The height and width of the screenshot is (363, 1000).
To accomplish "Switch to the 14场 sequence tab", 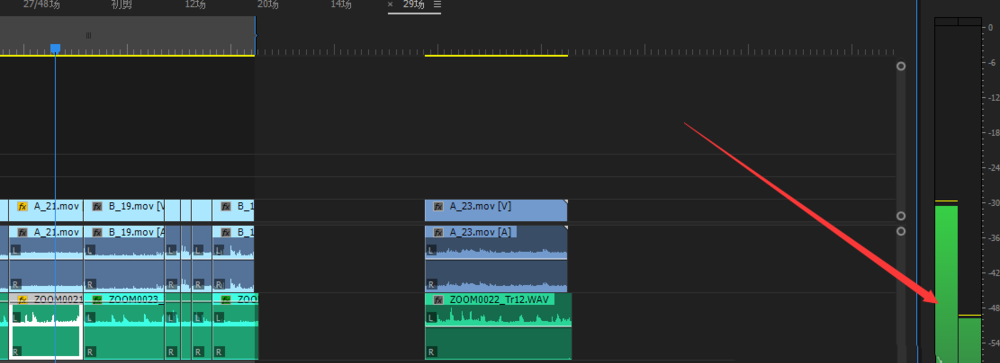I will click(x=341, y=4).
